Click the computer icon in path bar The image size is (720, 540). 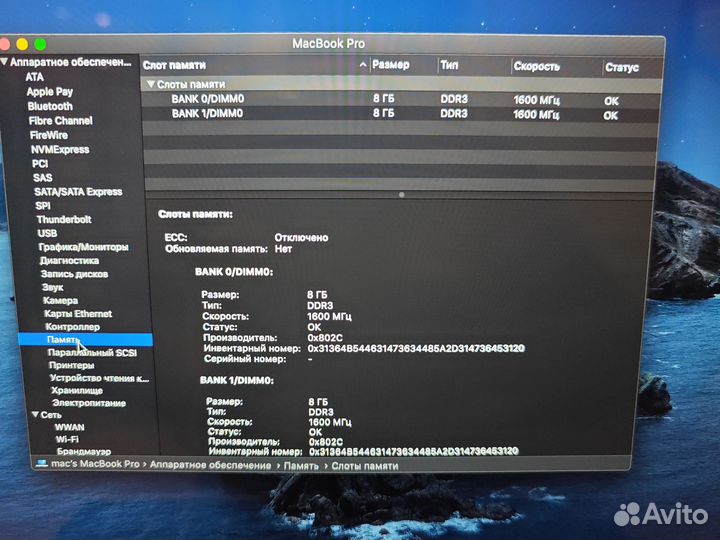(42, 463)
